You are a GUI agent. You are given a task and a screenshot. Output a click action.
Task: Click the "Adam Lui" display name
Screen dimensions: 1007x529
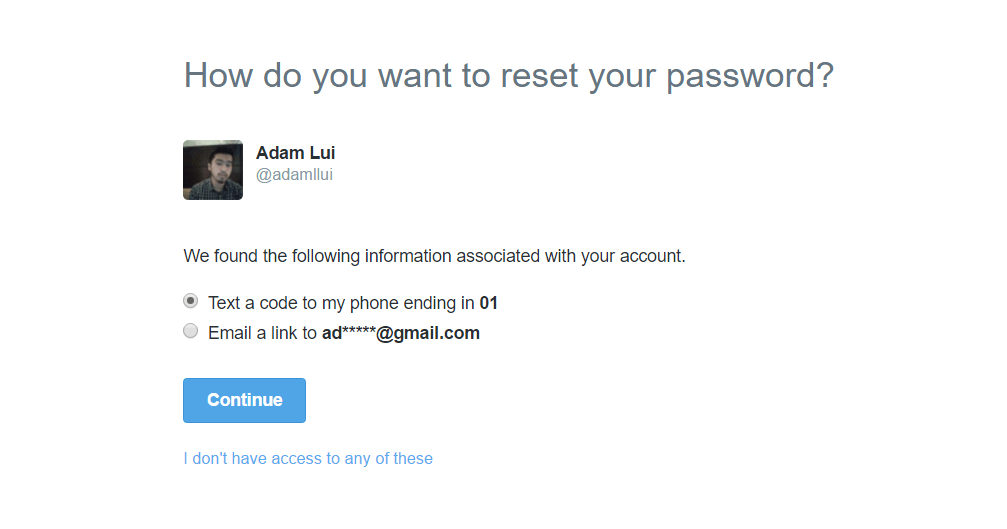[x=295, y=153]
